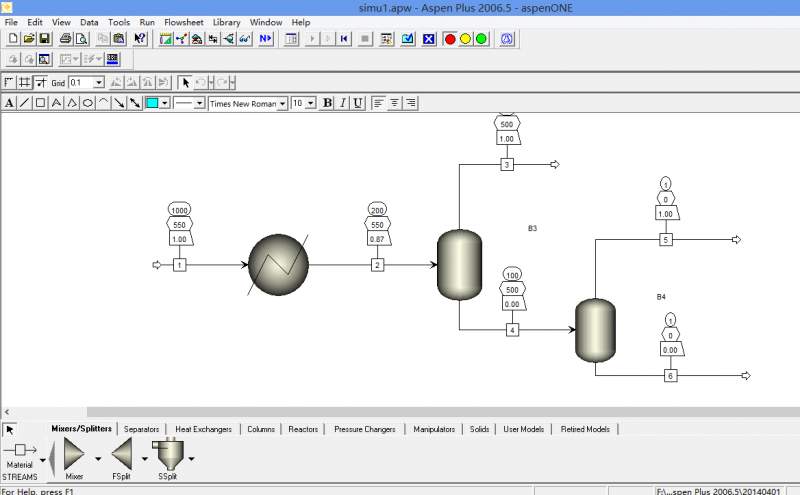Select the Text (A) drawing tool
The image size is (800, 495).
(9, 103)
